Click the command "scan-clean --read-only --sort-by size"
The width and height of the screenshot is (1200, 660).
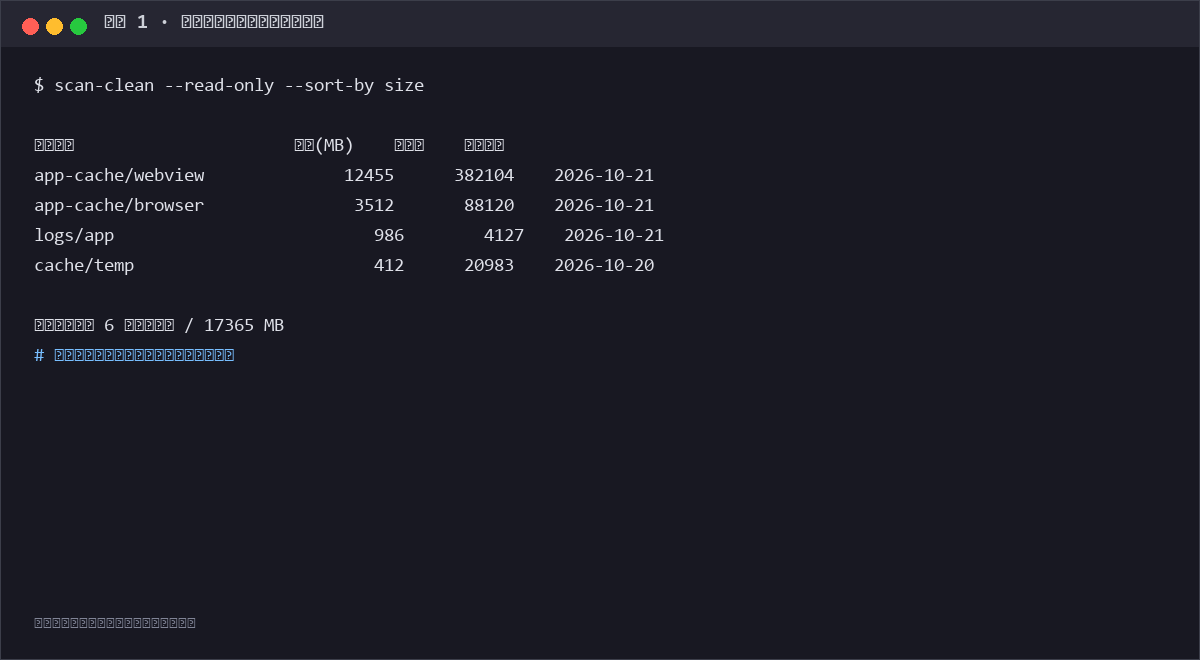(239, 85)
